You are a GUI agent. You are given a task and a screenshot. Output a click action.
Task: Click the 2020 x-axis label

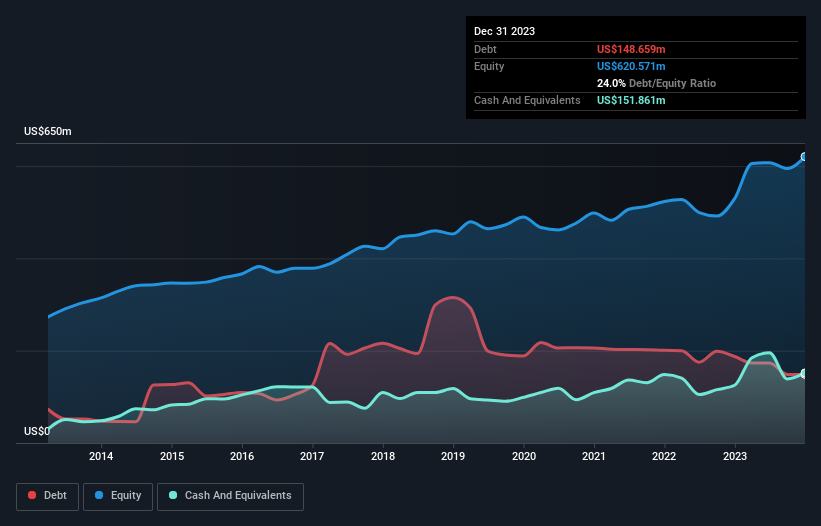[x=524, y=456]
